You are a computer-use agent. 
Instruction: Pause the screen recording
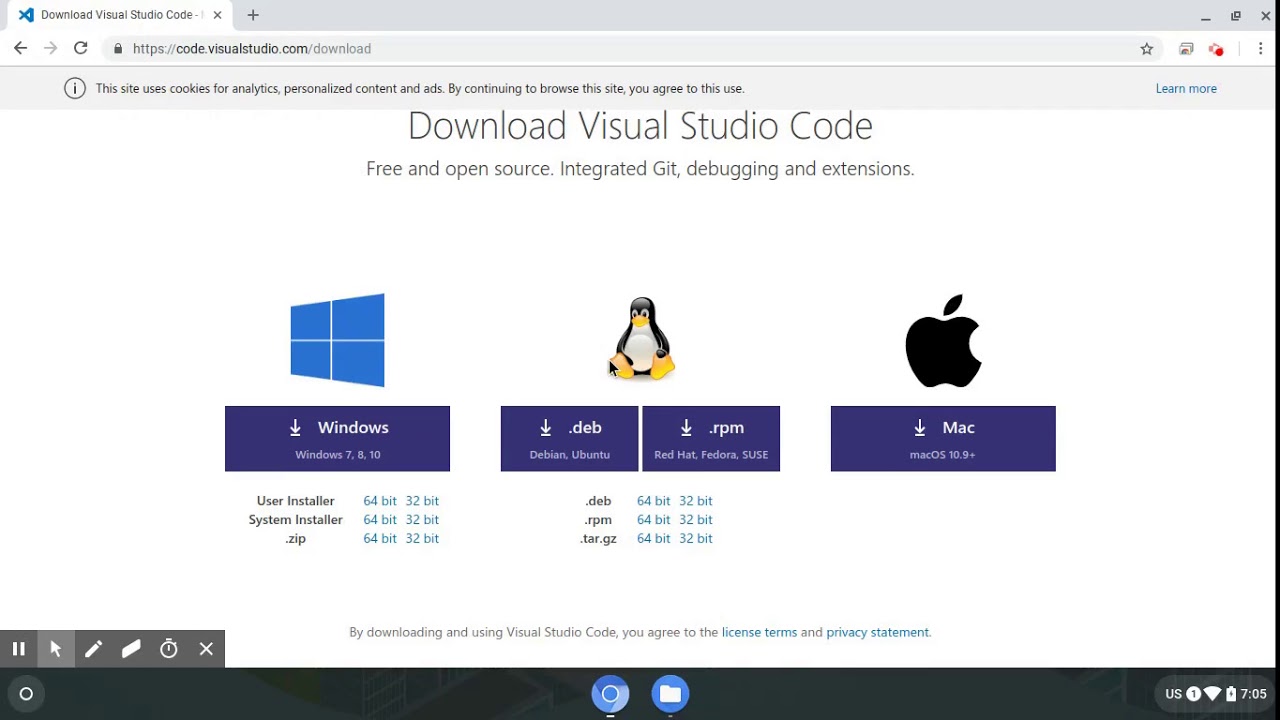point(18,649)
